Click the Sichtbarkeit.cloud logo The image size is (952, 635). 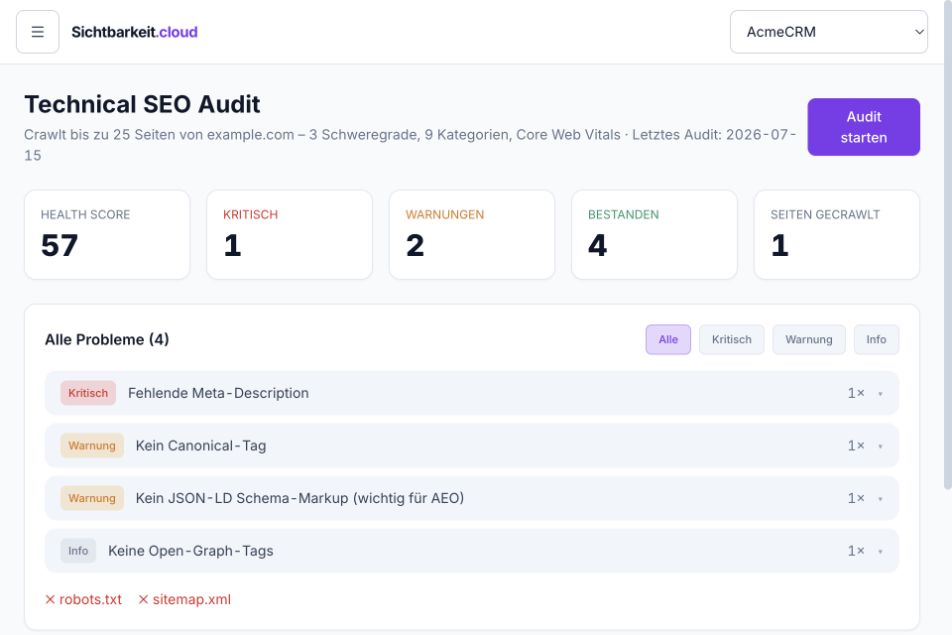tap(134, 32)
